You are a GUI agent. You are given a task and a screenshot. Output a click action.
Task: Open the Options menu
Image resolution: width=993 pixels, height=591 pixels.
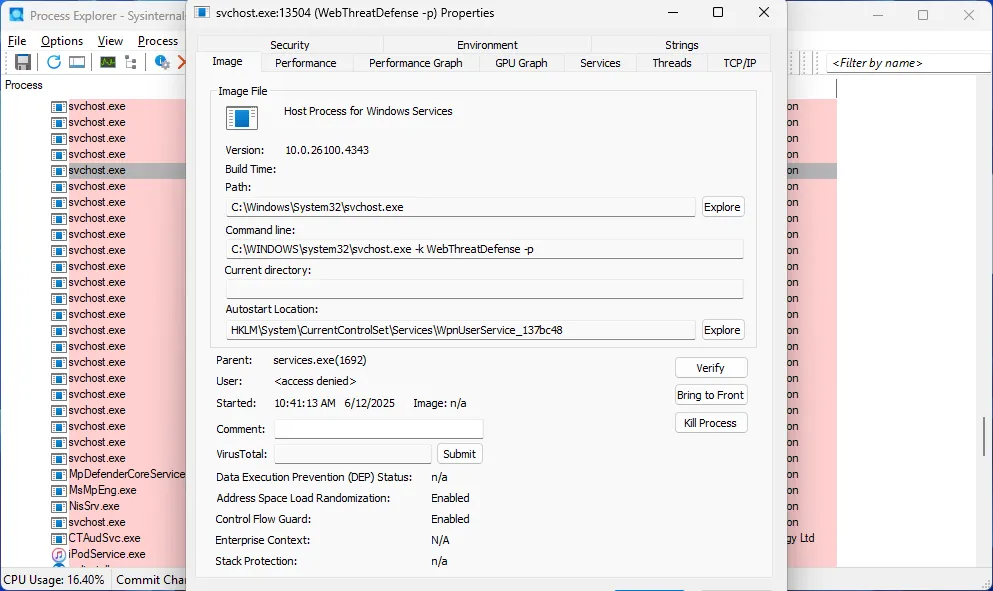62,41
